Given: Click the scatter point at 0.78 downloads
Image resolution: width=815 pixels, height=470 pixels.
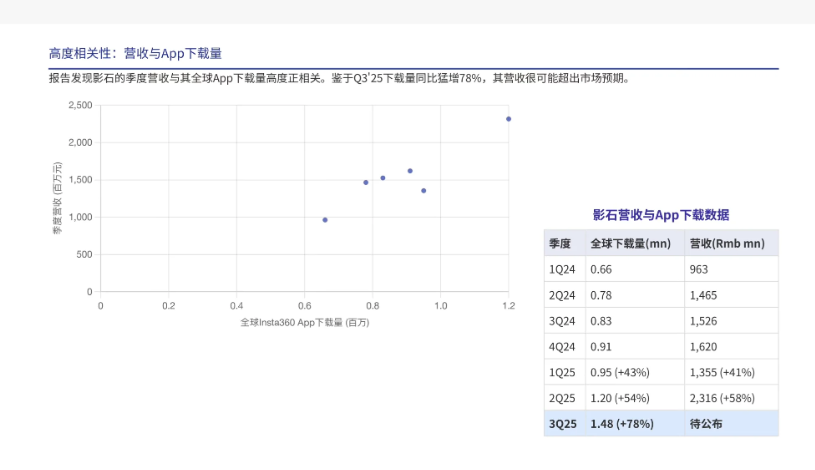Looking at the screenshot, I should 366,182.
